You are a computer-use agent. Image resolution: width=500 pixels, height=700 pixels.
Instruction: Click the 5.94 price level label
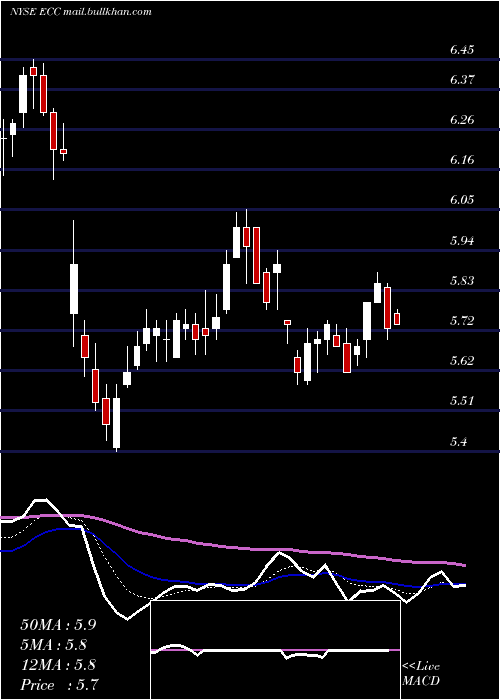[x=462, y=241]
